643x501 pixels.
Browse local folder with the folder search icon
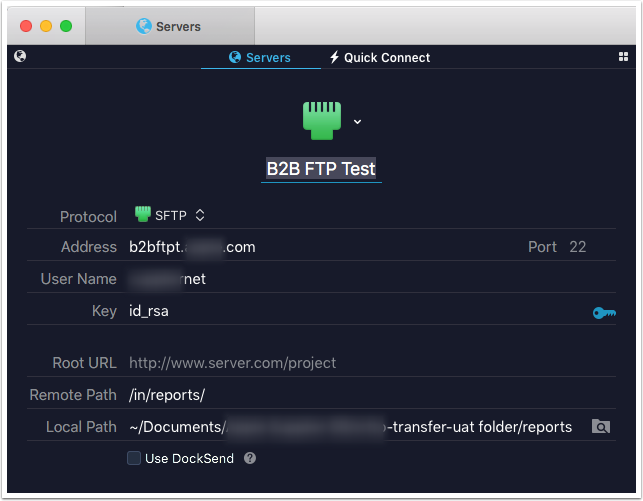pos(601,426)
